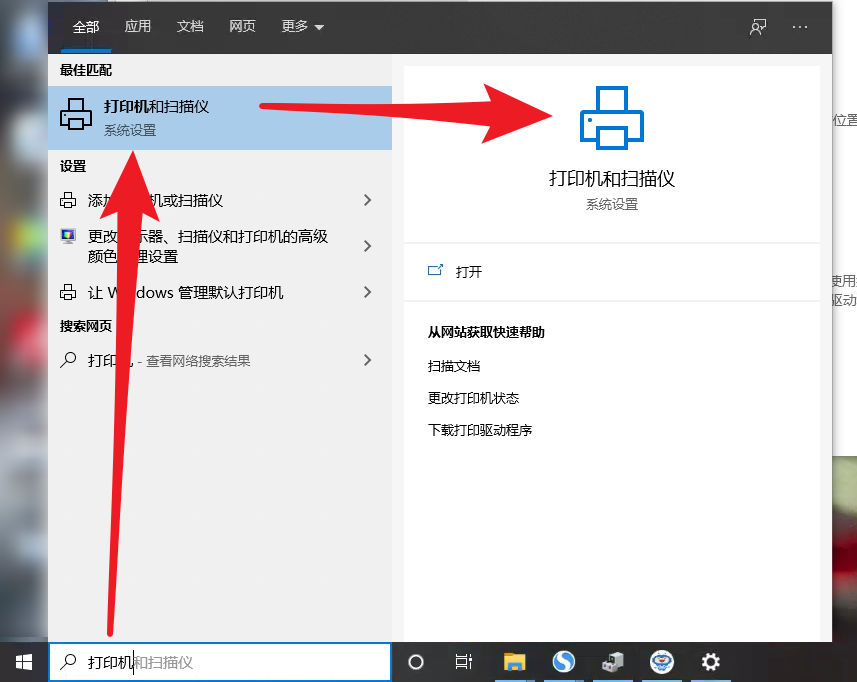Click the 最佳匹配 section header
The image size is (857, 682).
[x=86, y=70]
